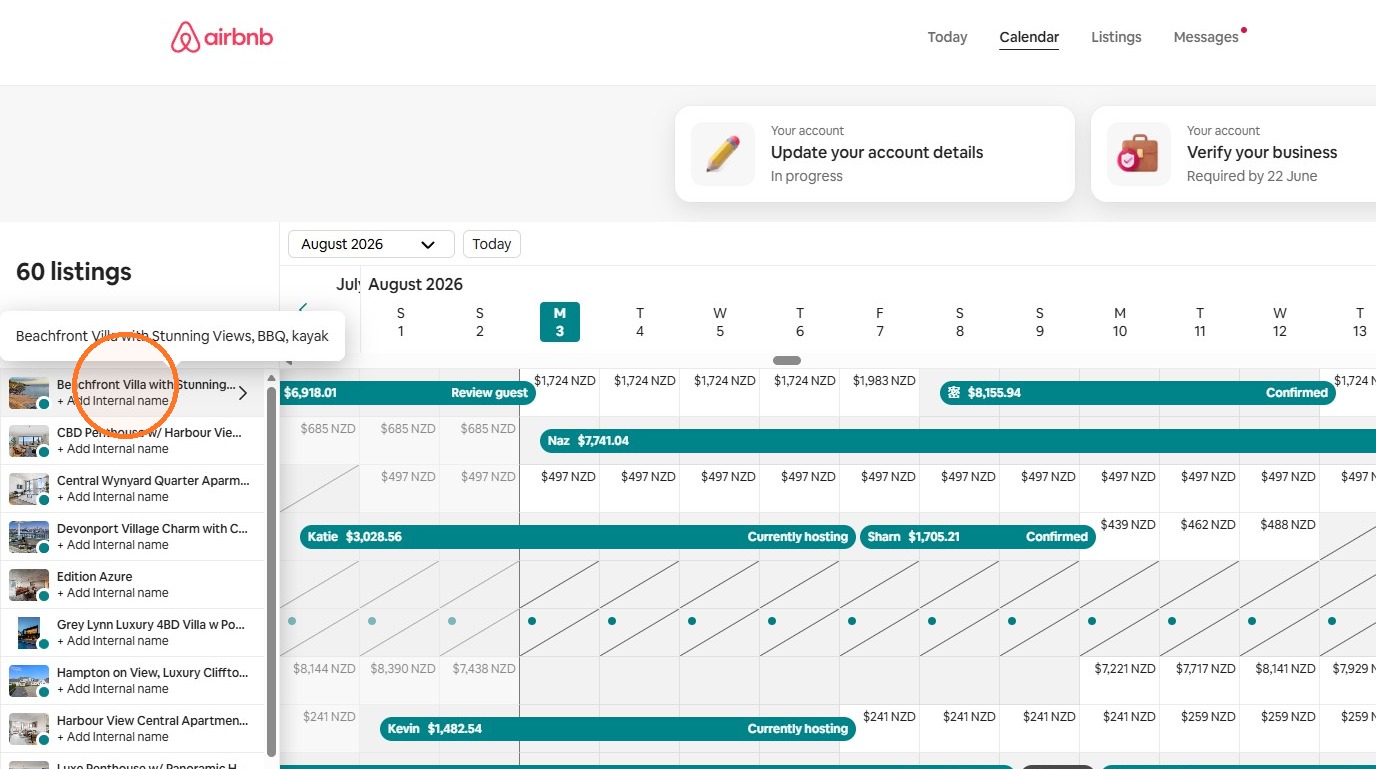Screen dimensions: 1376x769
Task: Select the $7,221 NZD Hampton price cell
Action: click(x=1120, y=681)
